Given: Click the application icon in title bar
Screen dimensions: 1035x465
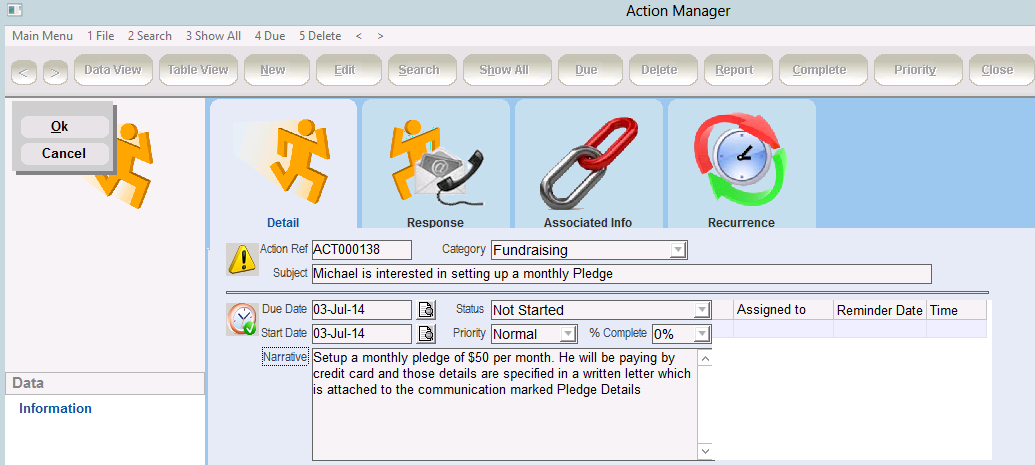Looking at the screenshot, I should click(13, 10).
